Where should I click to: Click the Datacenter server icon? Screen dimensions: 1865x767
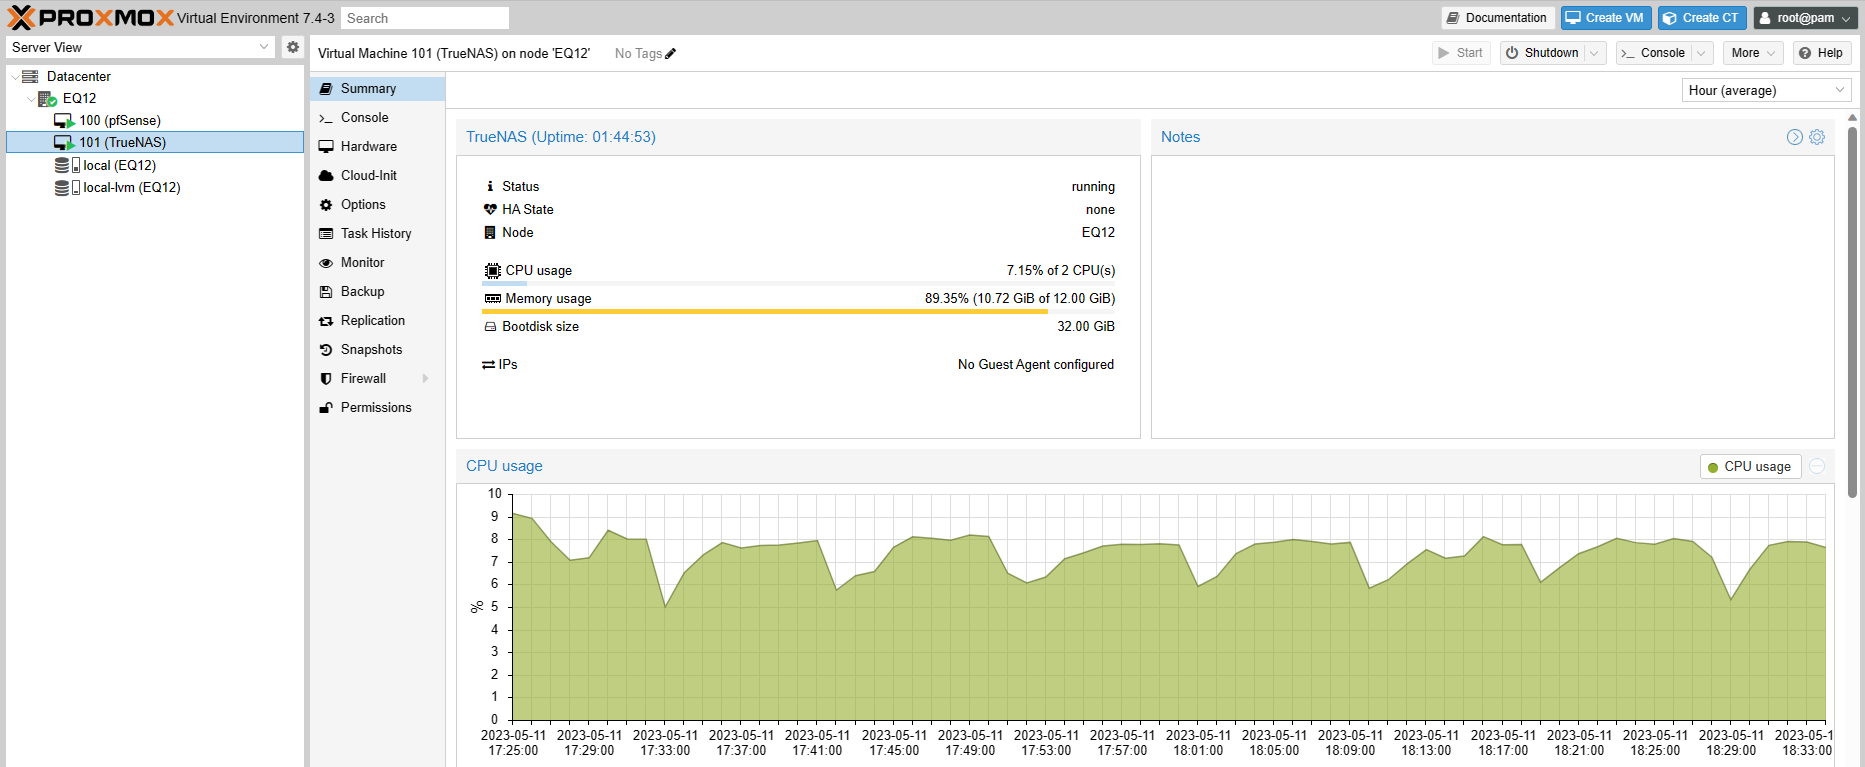click(x=30, y=76)
